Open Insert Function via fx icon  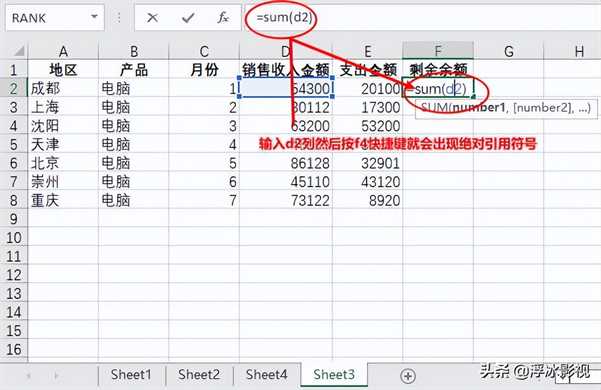pos(223,18)
